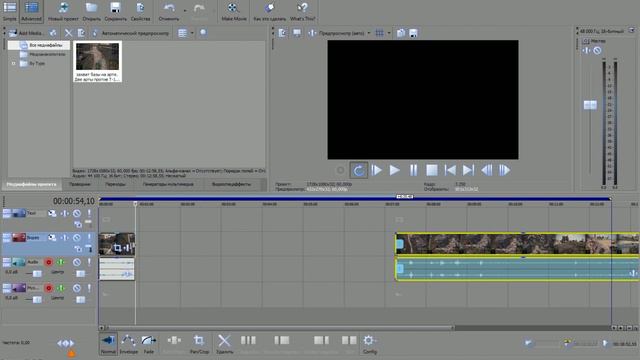Image resolution: width=640 pixels, height=360 pixels.
Task: Open project properties (Свойства)
Action: 140,11
